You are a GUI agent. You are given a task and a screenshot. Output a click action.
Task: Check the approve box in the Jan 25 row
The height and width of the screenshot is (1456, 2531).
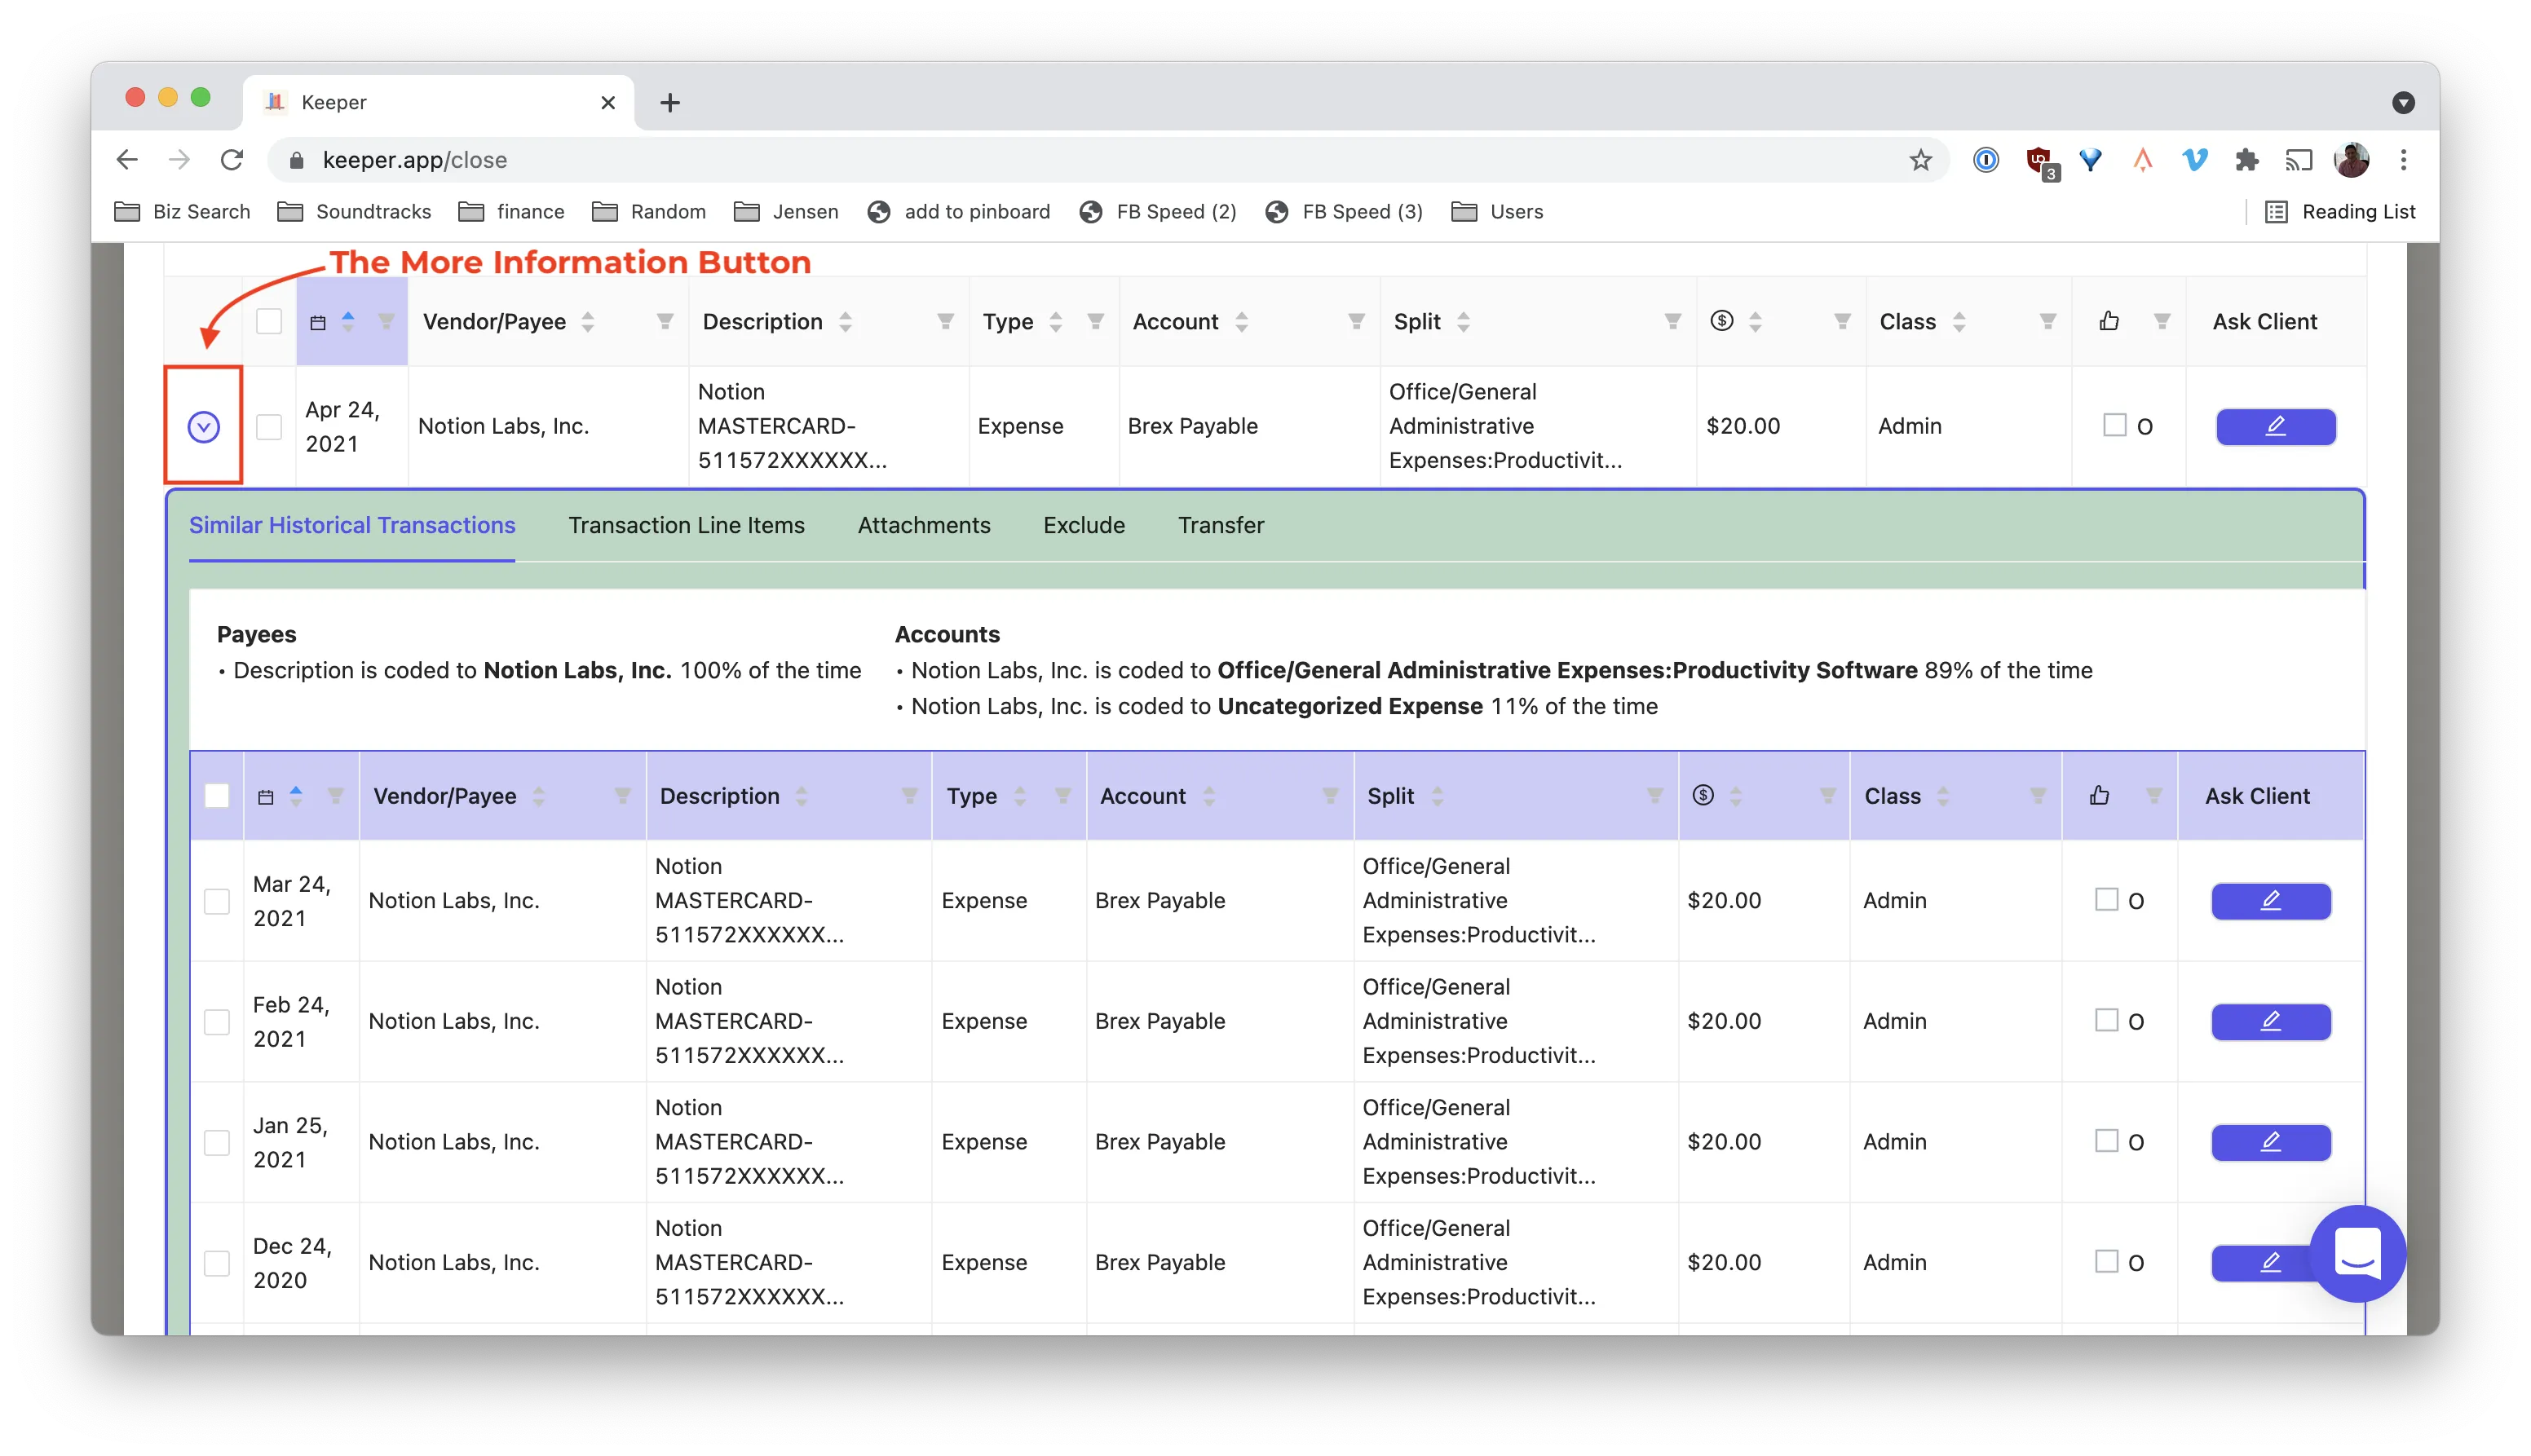click(x=2107, y=1141)
